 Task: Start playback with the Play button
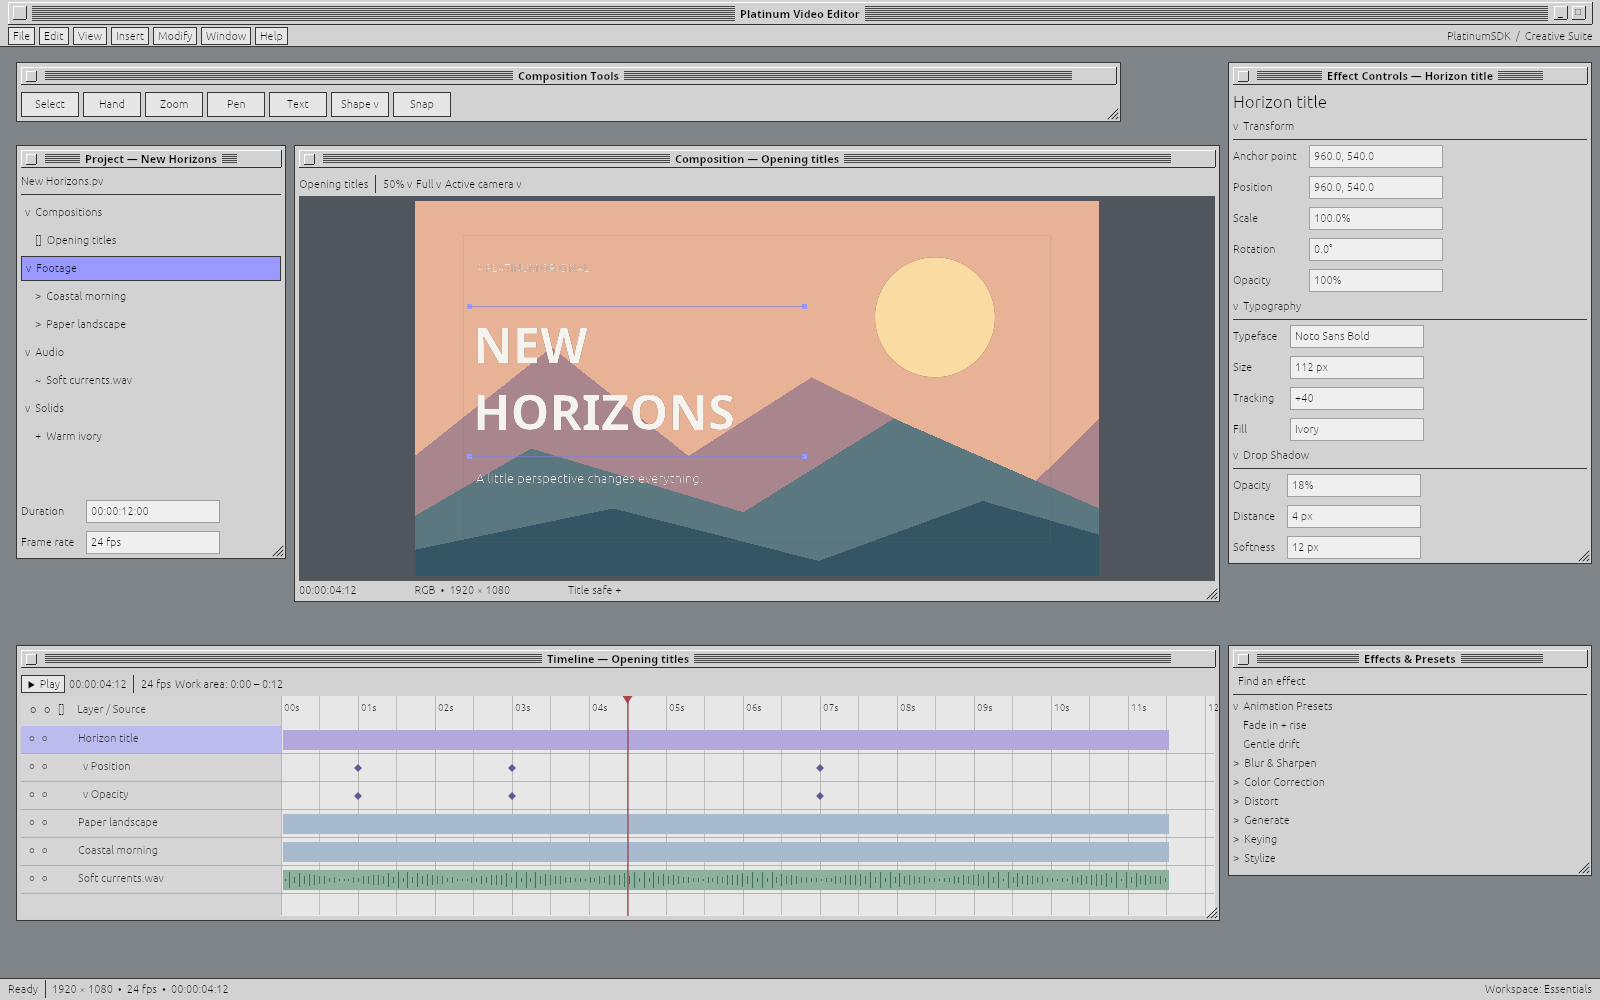44,684
